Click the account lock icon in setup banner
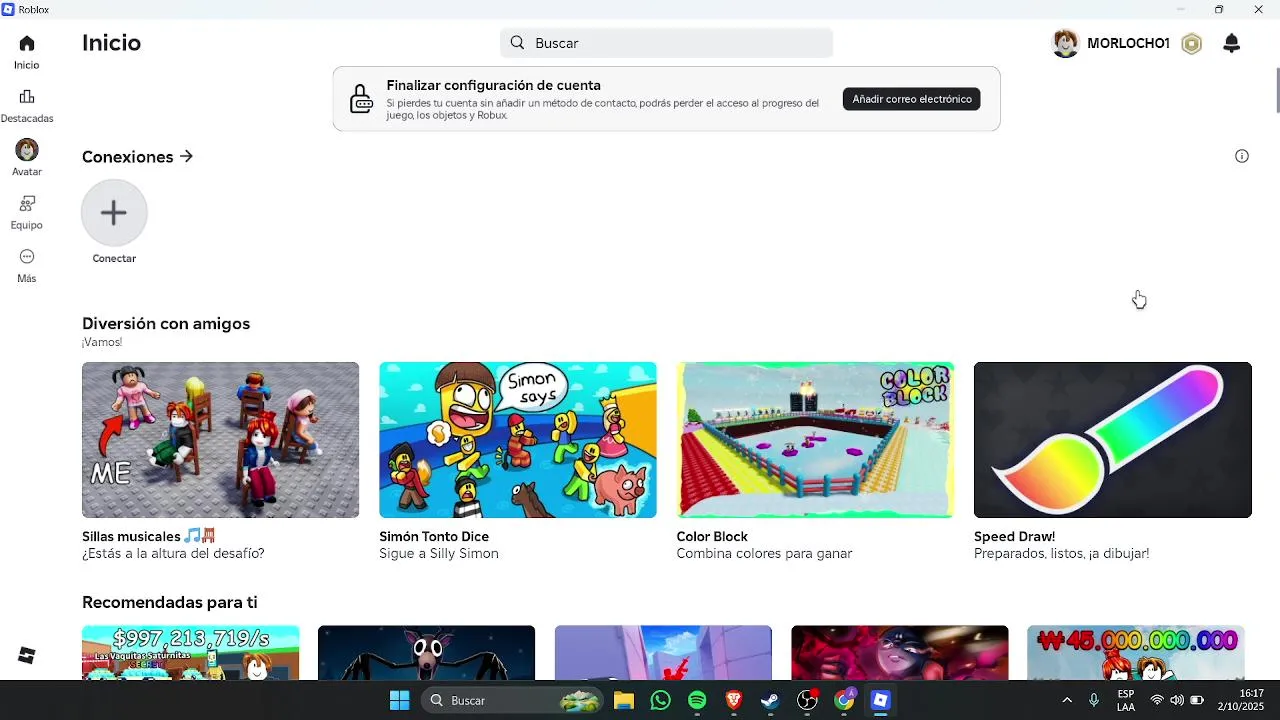The width and height of the screenshot is (1280, 720). pyautogui.click(x=361, y=99)
